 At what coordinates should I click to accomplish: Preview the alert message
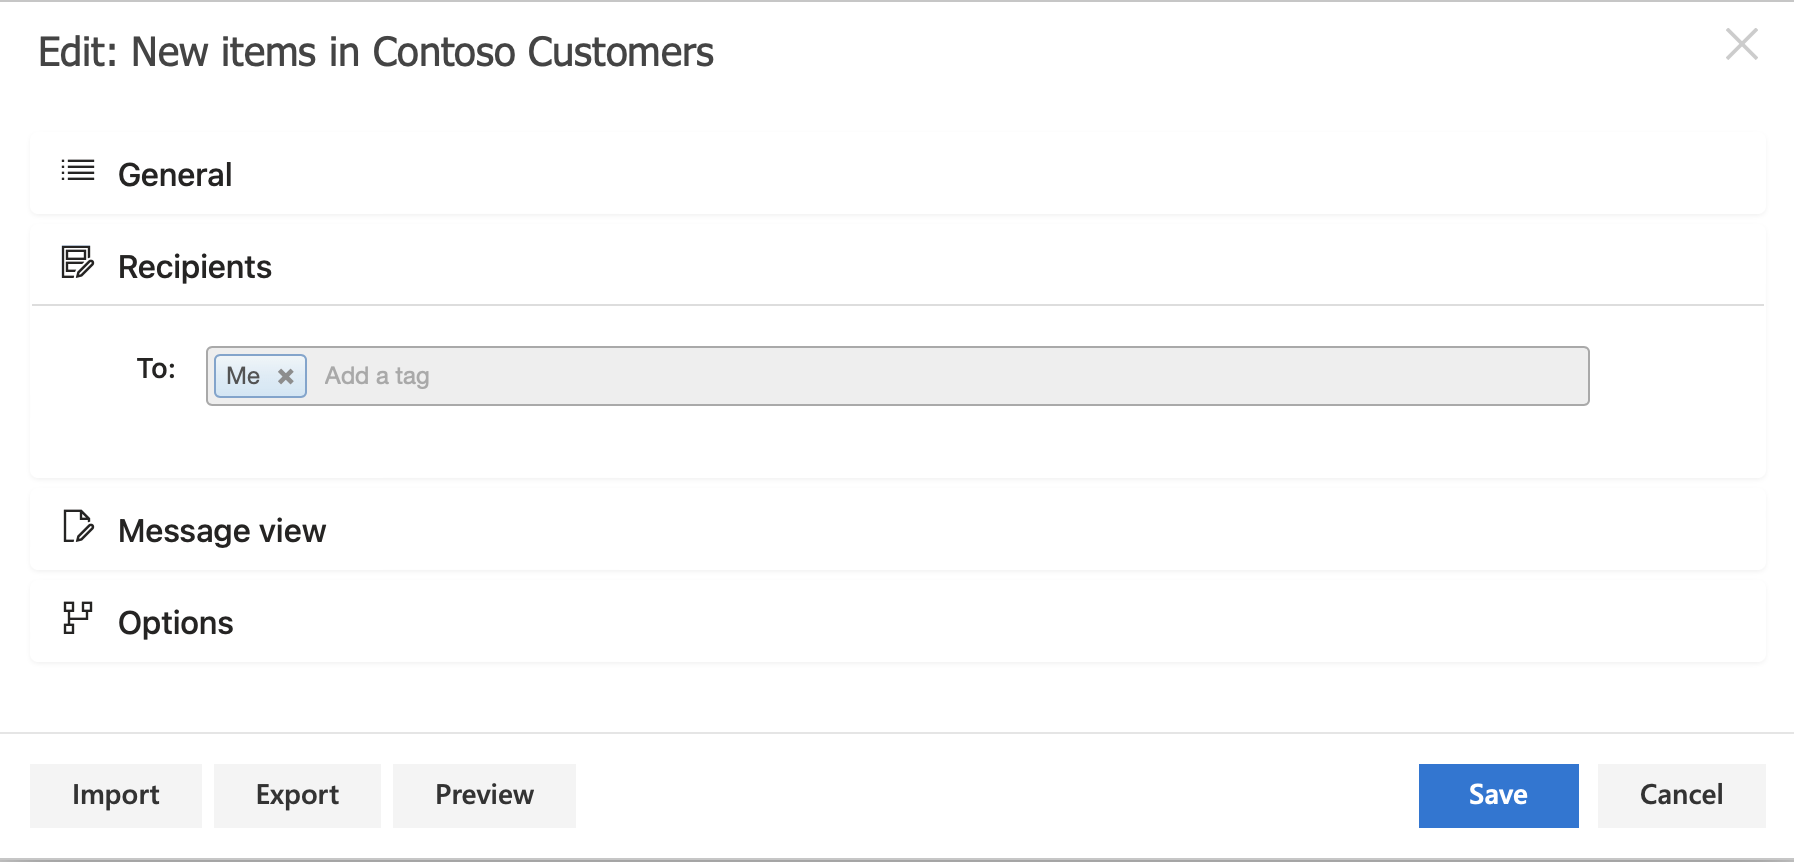[x=484, y=795]
